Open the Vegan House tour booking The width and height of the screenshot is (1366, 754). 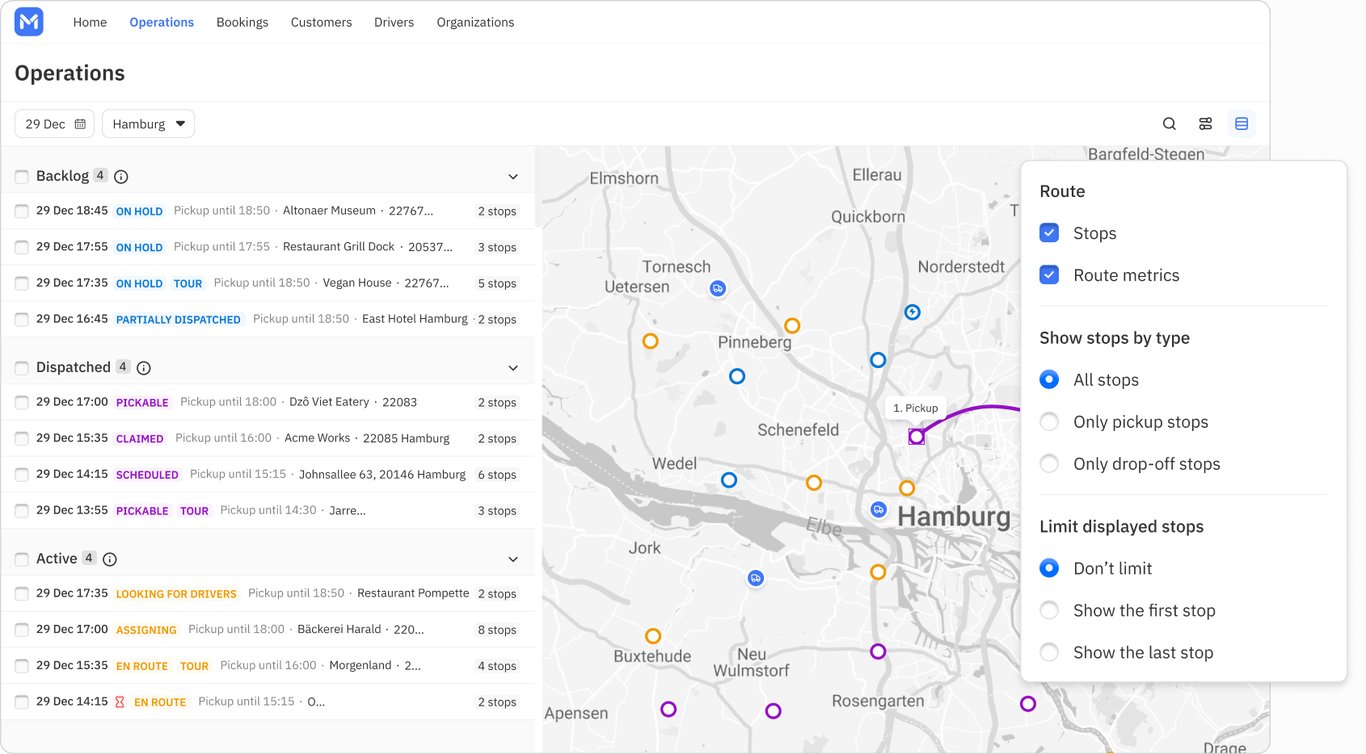click(267, 283)
